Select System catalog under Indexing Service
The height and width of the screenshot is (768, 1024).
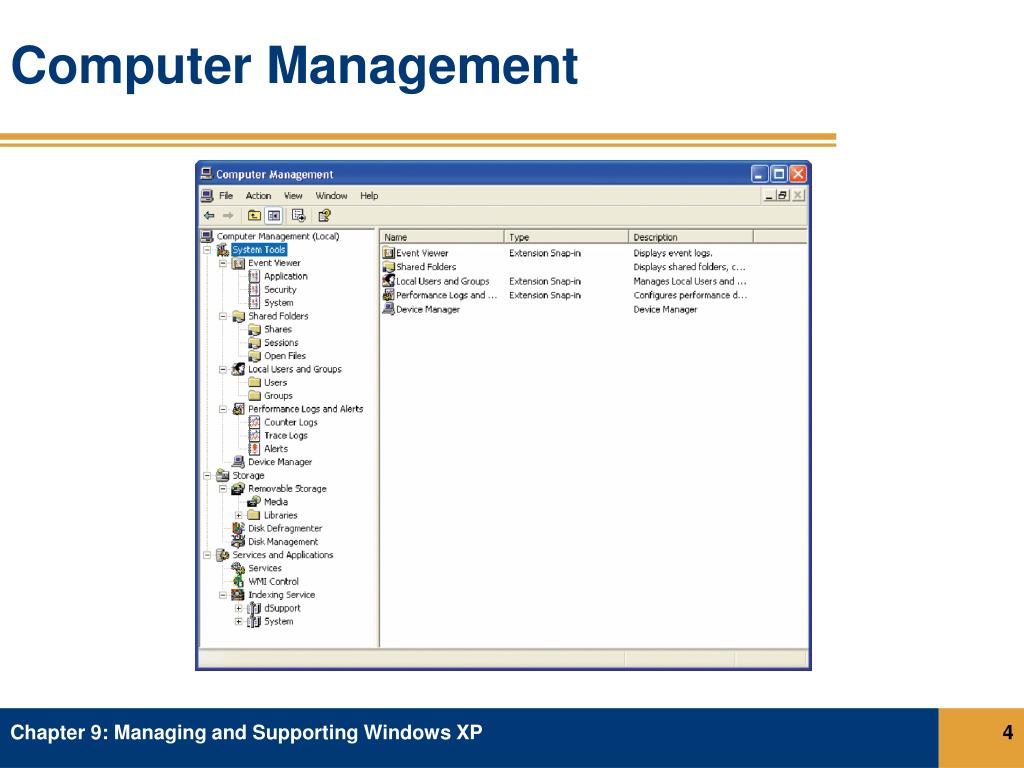pos(278,622)
